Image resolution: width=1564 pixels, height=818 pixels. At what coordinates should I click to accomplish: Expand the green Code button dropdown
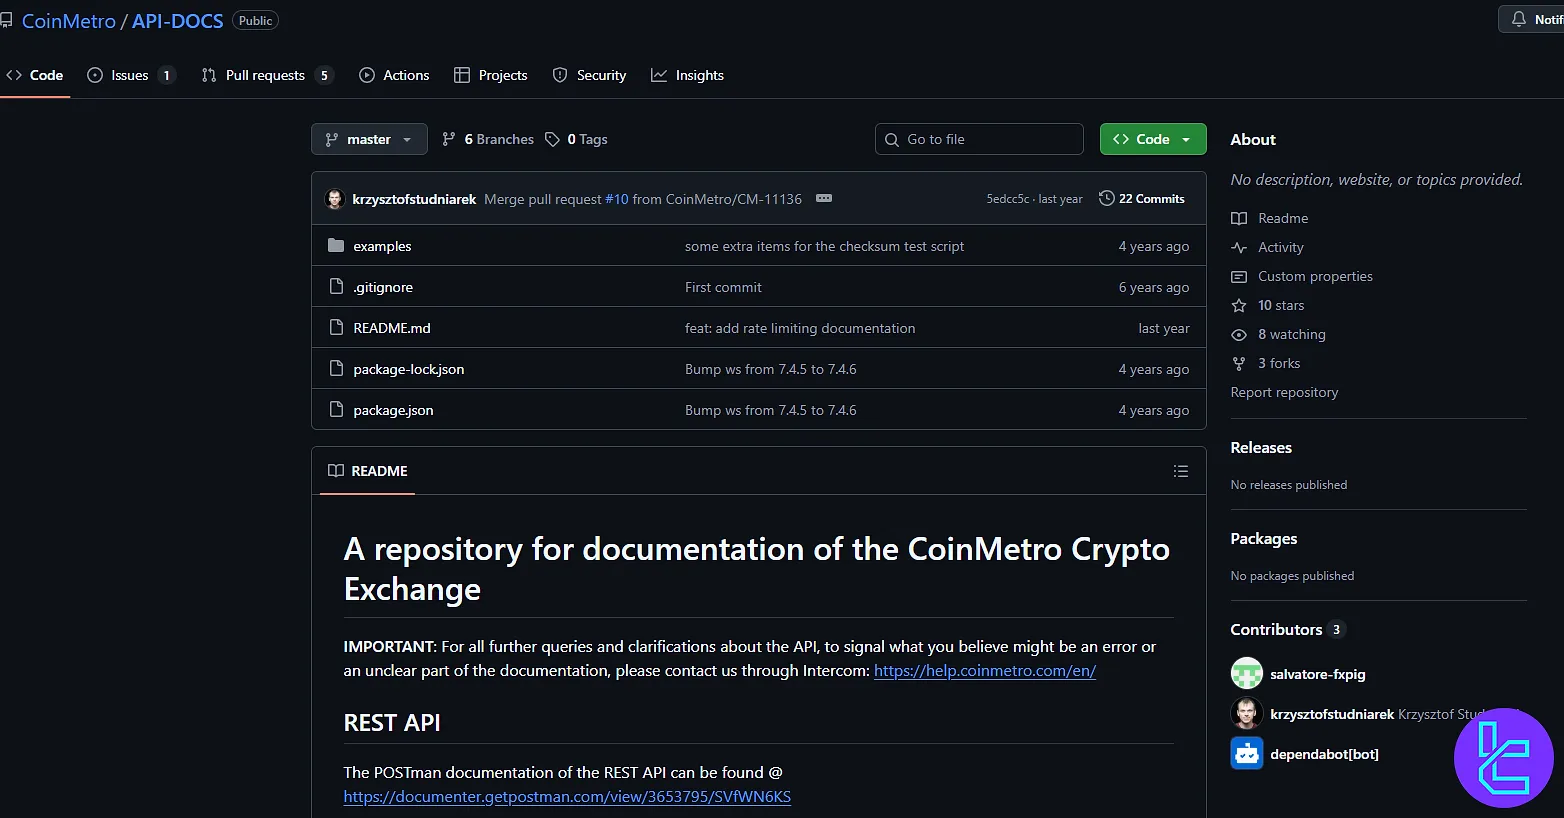coord(1153,139)
